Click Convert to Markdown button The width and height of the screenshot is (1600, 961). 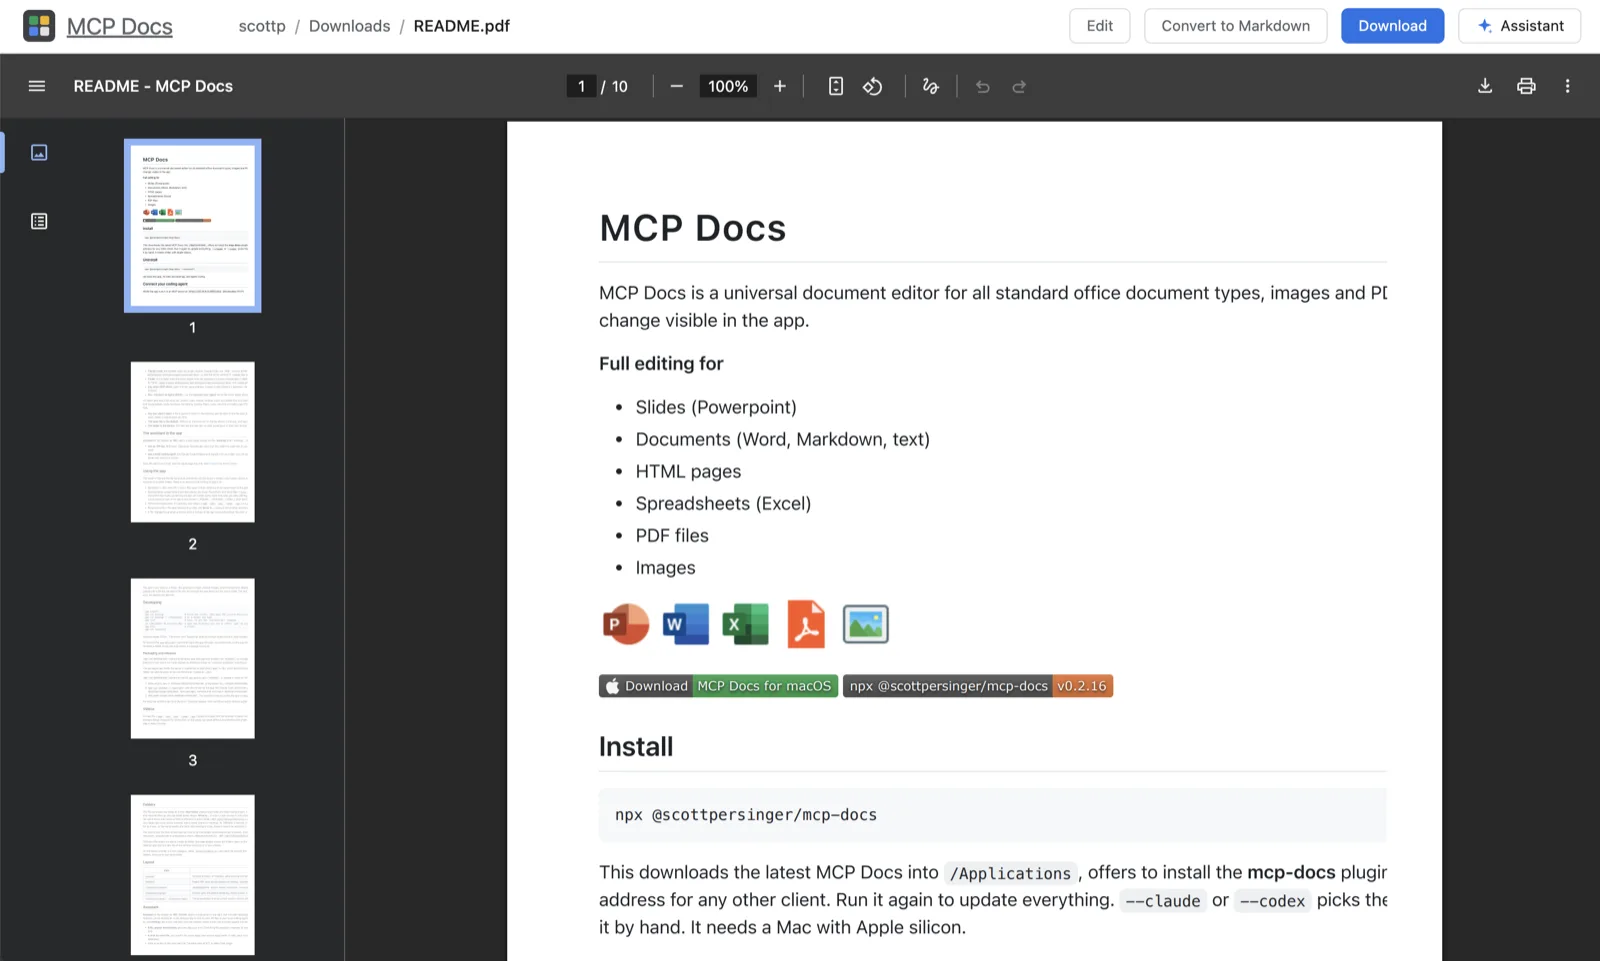click(1235, 26)
